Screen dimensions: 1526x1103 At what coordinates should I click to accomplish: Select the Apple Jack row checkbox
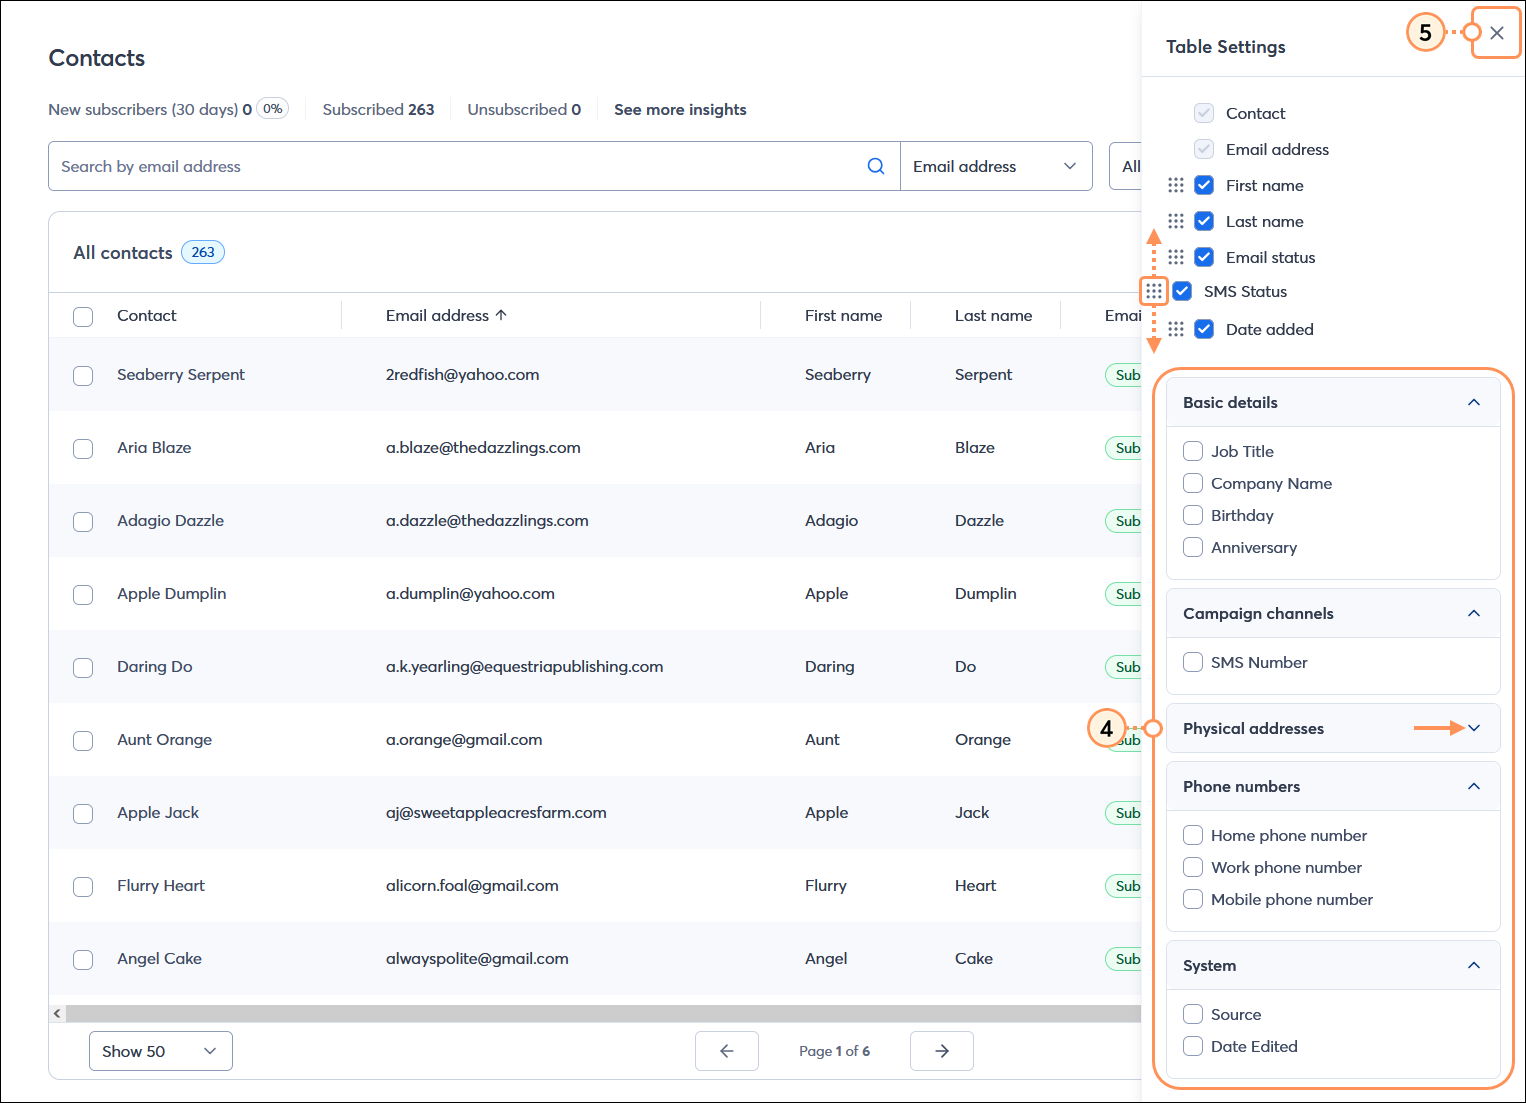point(83,813)
